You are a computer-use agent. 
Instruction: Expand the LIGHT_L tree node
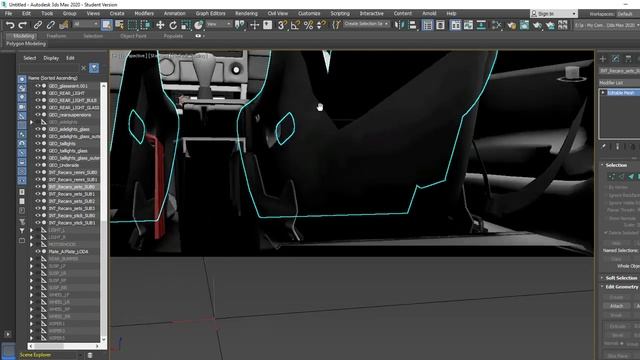pyautogui.click(x=31, y=230)
